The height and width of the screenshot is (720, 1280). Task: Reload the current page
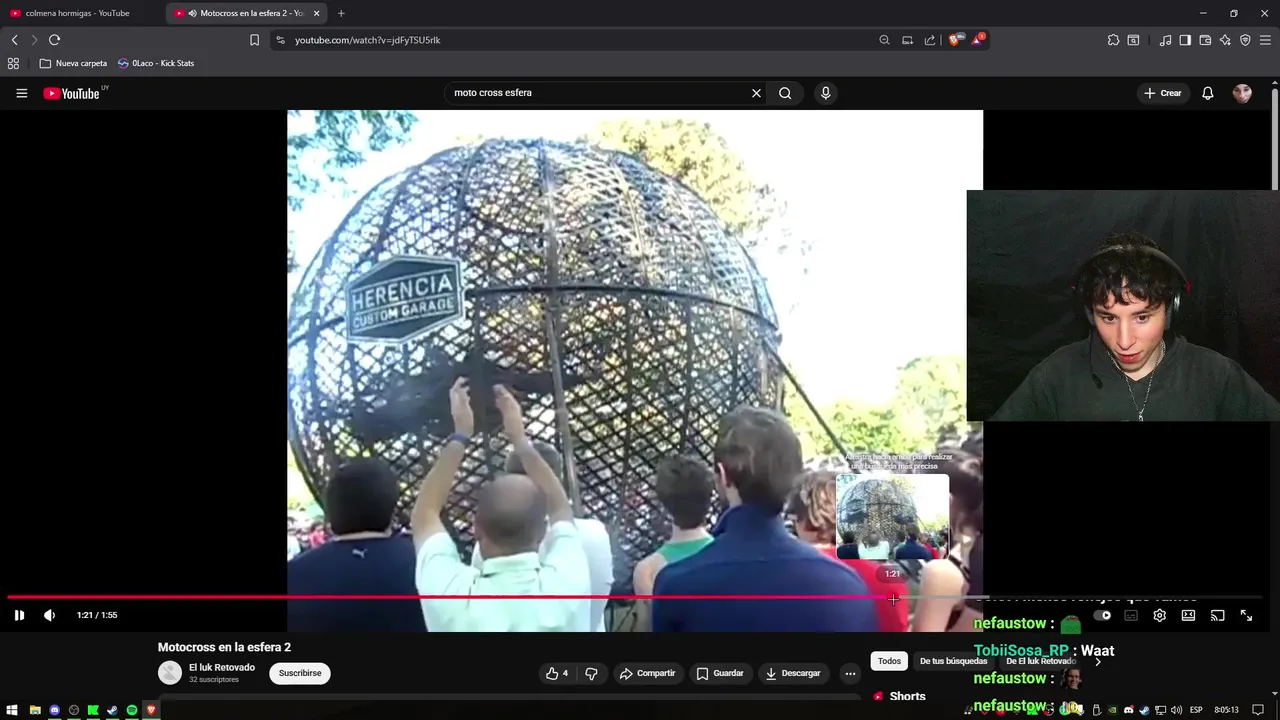[x=54, y=40]
